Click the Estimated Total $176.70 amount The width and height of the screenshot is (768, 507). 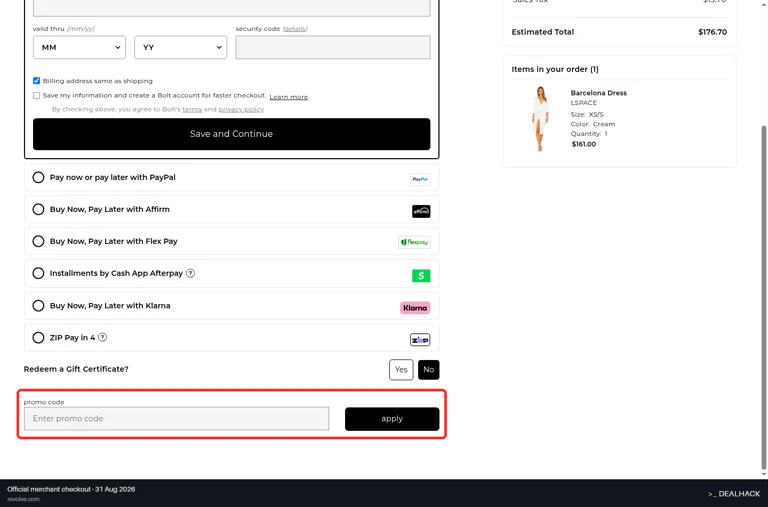tap(712, 32)
